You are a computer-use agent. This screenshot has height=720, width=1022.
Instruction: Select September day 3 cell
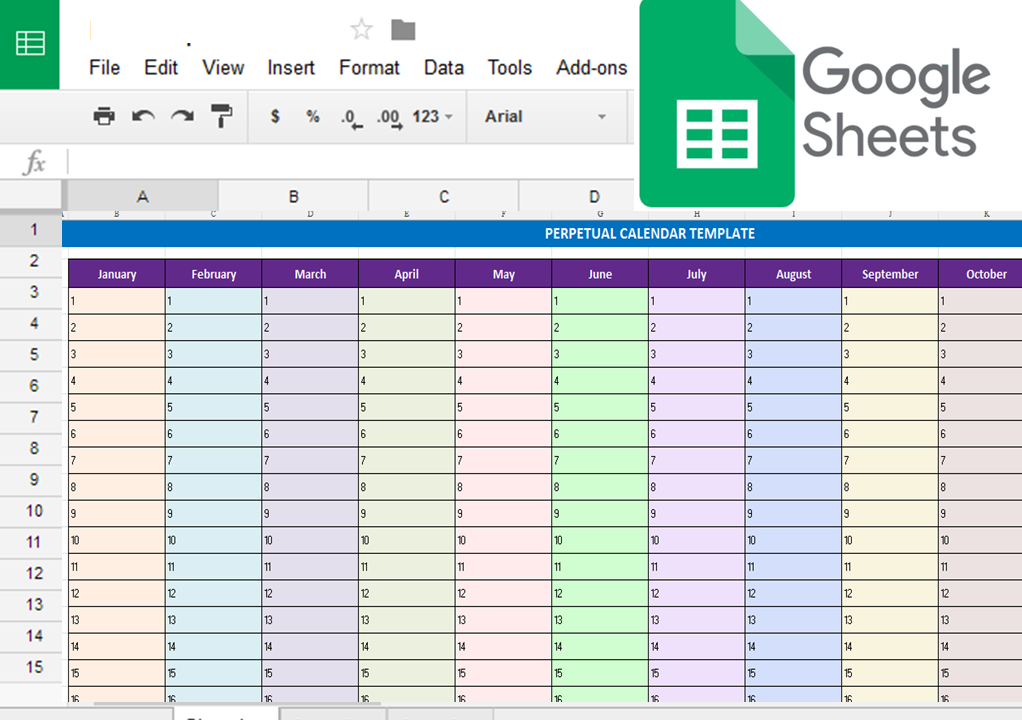click(x=890, y=354)
